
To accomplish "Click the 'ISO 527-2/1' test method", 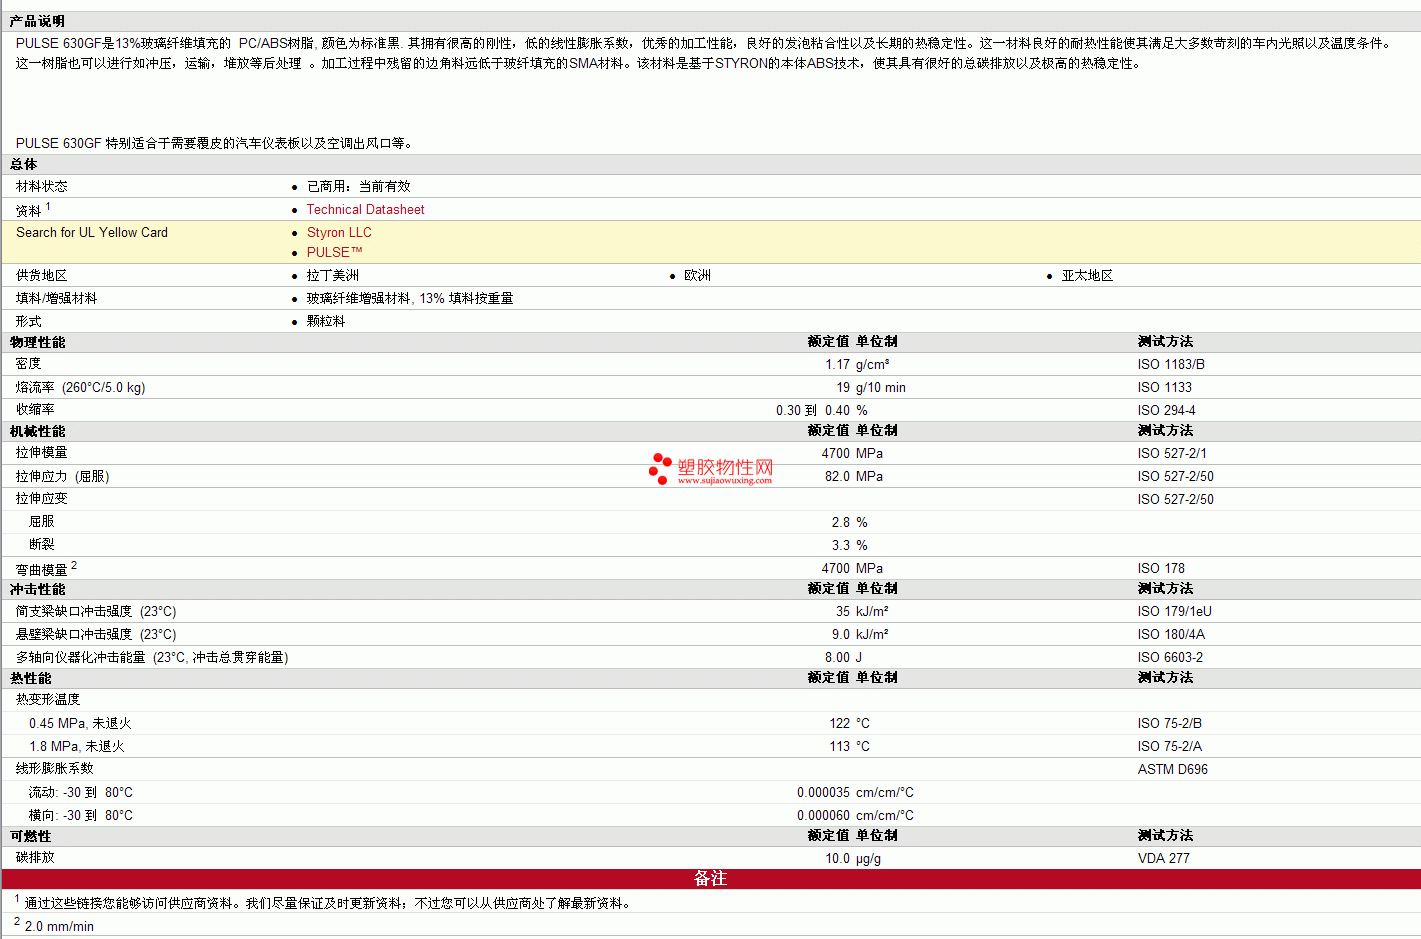I will 1172,454.
